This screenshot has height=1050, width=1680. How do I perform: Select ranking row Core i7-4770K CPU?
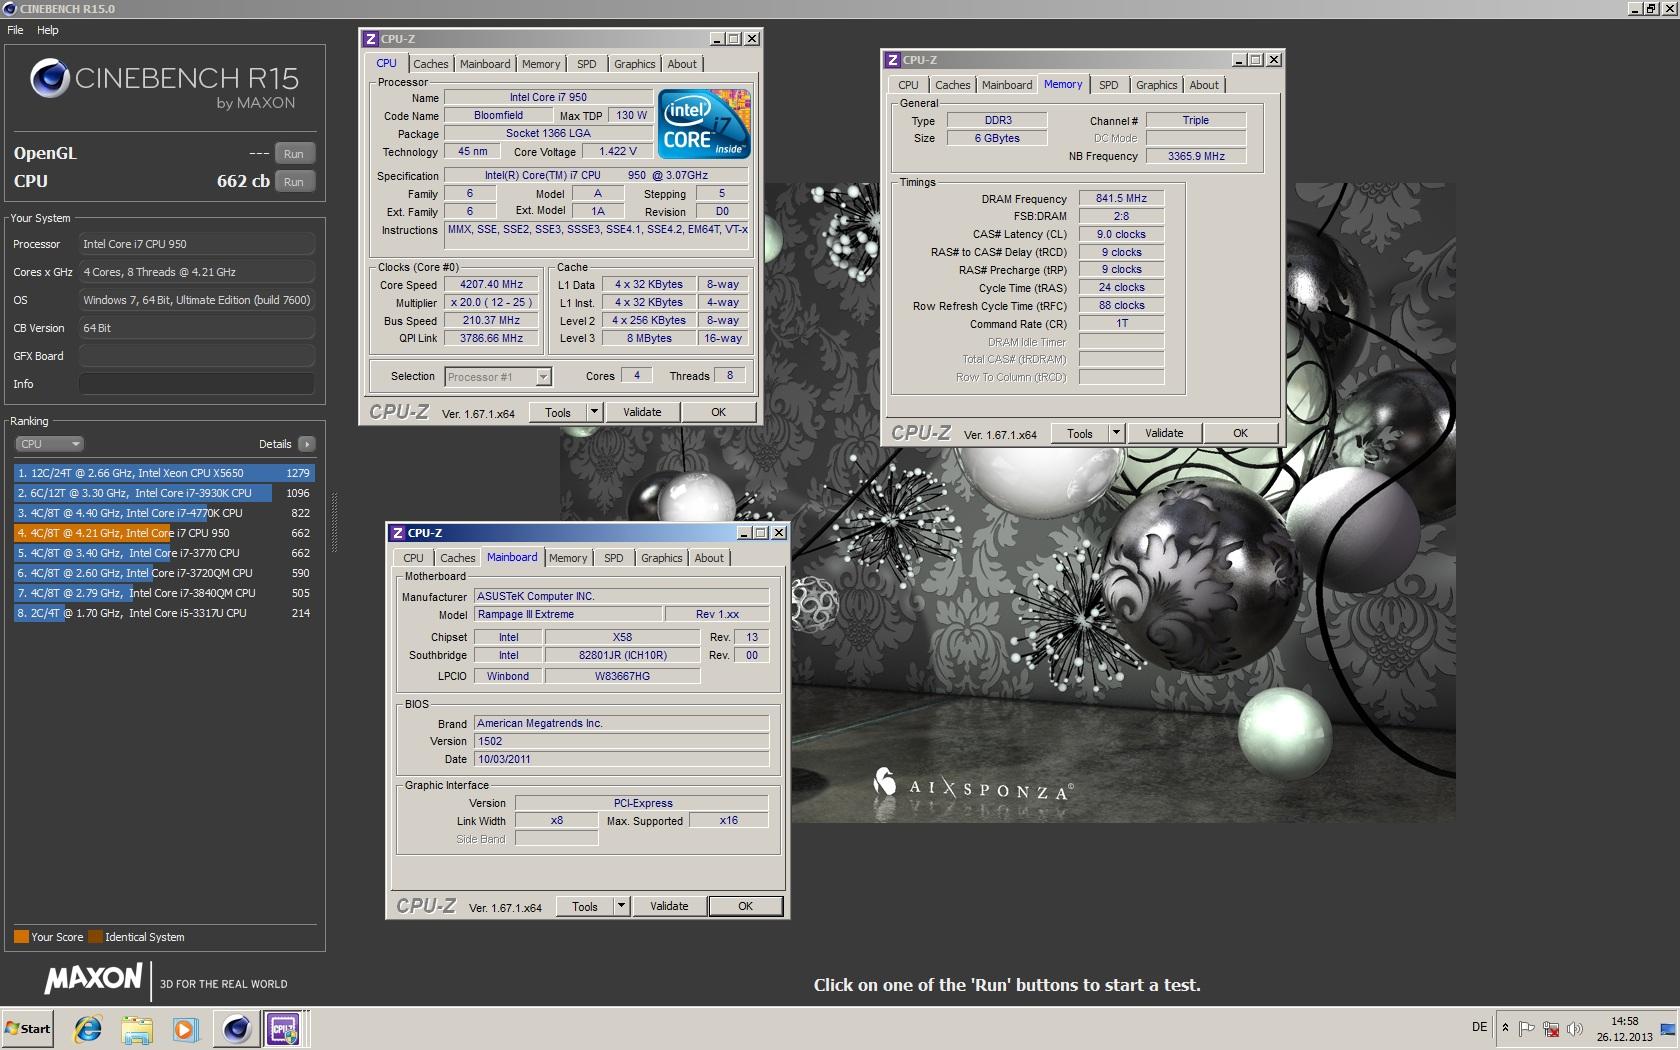point(165,513)
